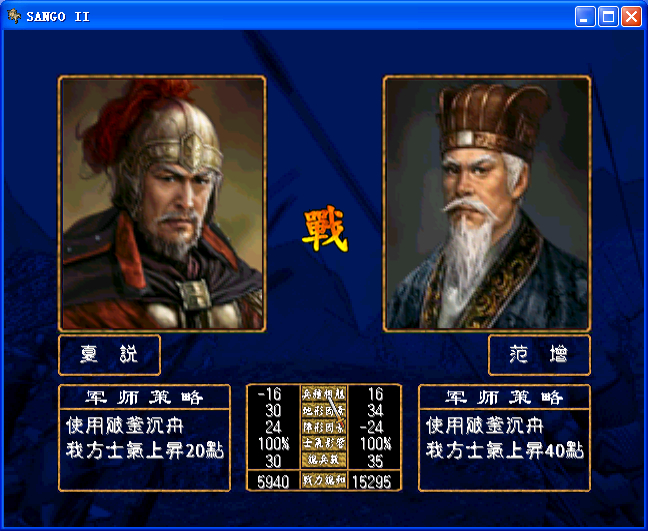Click the right total power value 15295
This screenshot has width=648, height=531.
tap(372, 481)
